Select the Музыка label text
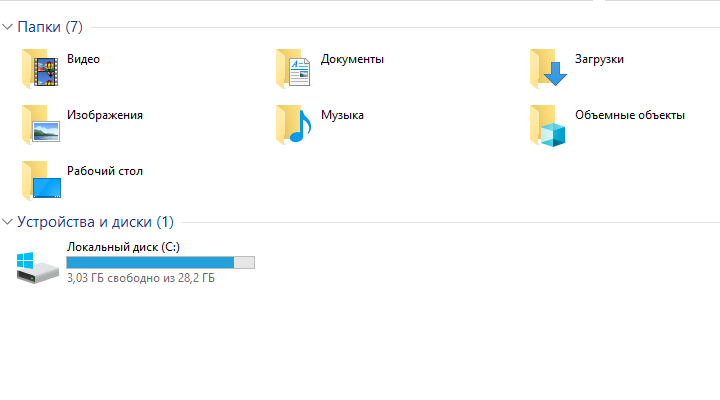Viewport: 720px width, 400px height. click(x=342, y=115)
